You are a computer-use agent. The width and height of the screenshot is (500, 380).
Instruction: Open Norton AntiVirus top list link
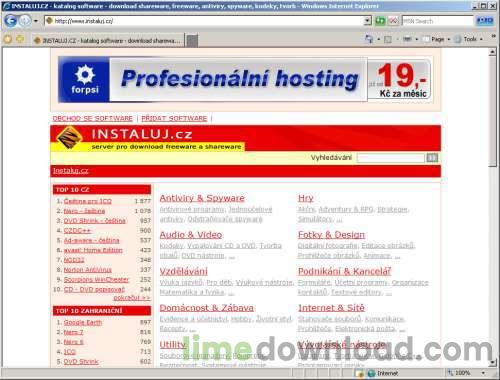click(x=88, y=270)
